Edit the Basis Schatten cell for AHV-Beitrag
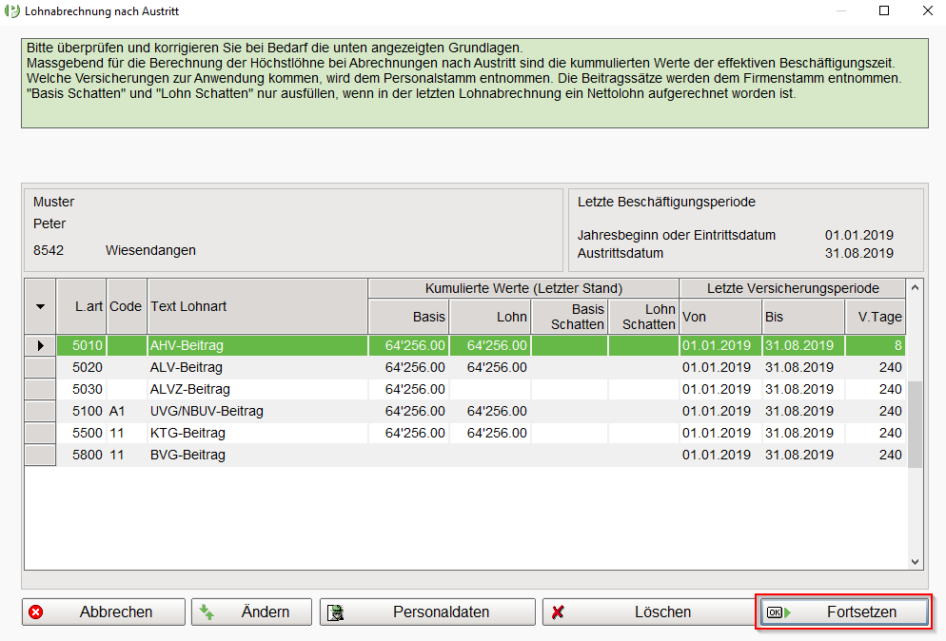The height and width of the screenshot is (641, 946). (569, 345)
